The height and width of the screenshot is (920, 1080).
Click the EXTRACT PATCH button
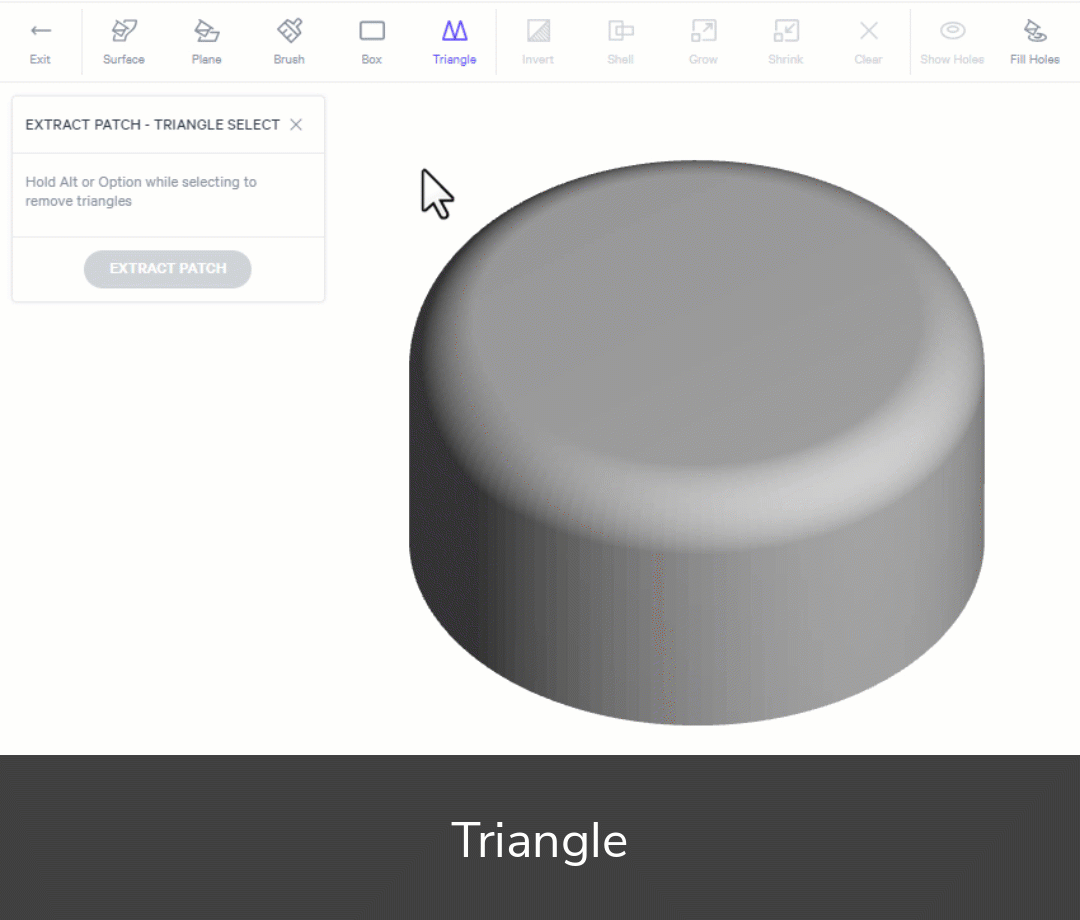pyautogui.click(x=168, y=269)
